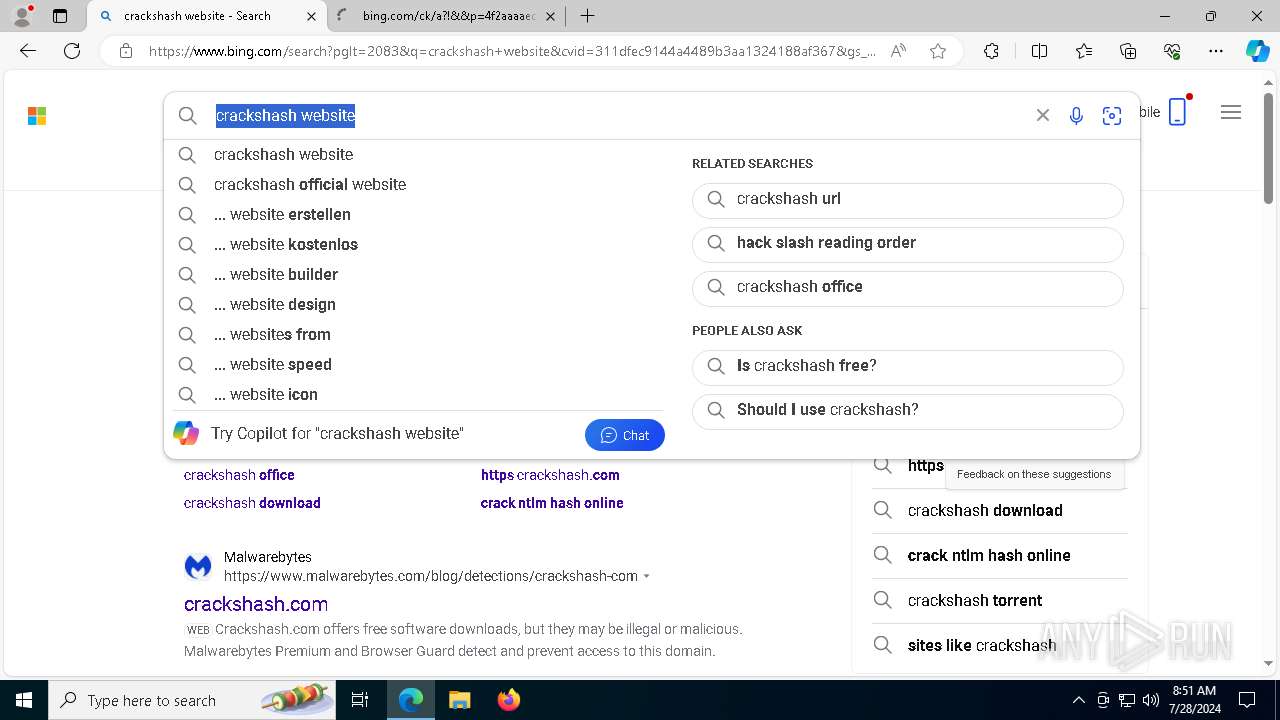Click the Microsoft logo on Bing

tap(37, 116)
